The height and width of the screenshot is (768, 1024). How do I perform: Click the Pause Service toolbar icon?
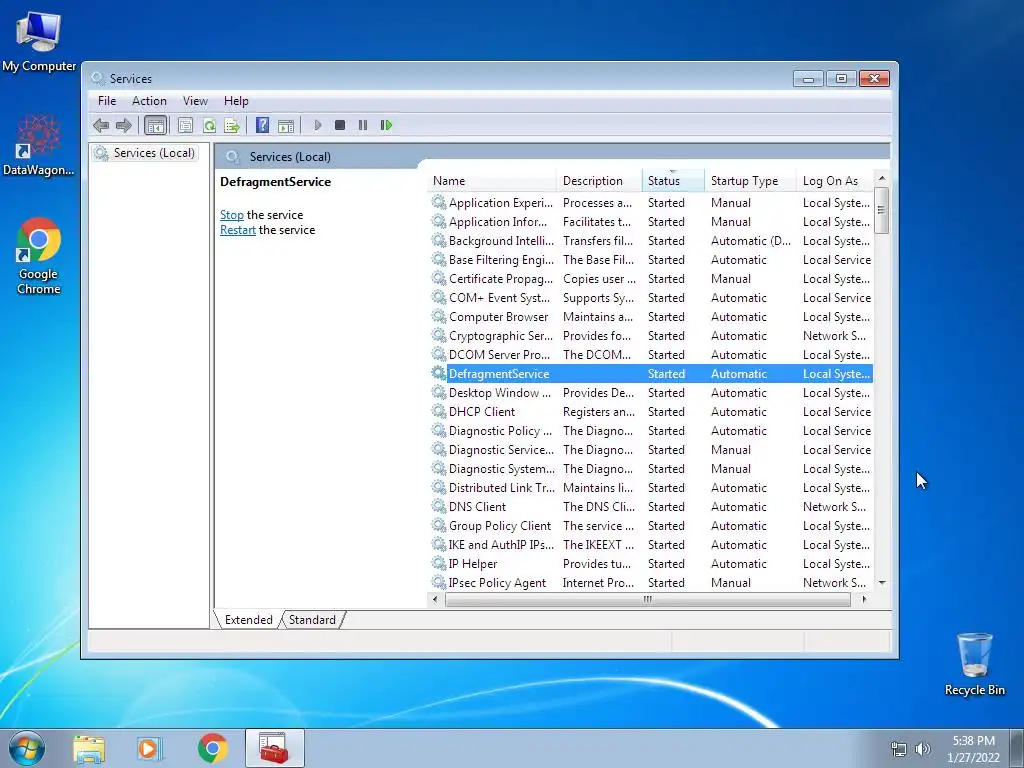point(362,125)
